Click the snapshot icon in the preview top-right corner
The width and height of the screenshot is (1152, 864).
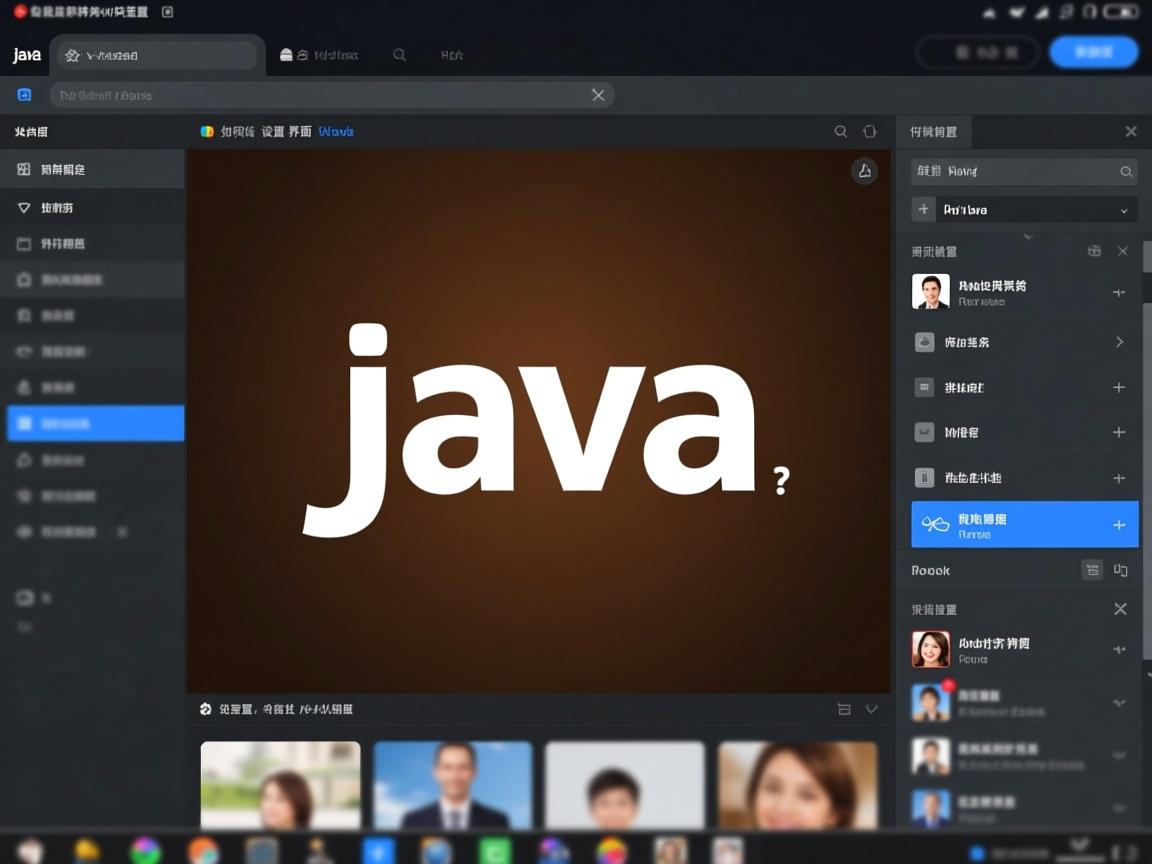pos(864,171)
